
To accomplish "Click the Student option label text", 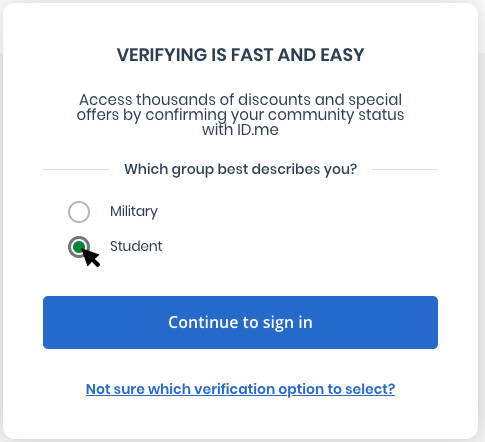I will pos(136,246).
